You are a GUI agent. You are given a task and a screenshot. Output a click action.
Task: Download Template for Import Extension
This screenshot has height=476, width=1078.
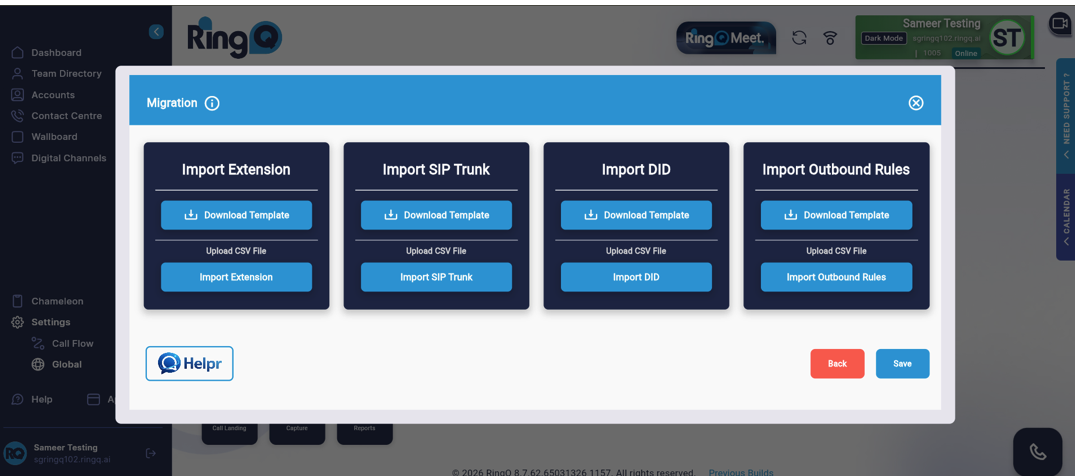tap(236, 215)
